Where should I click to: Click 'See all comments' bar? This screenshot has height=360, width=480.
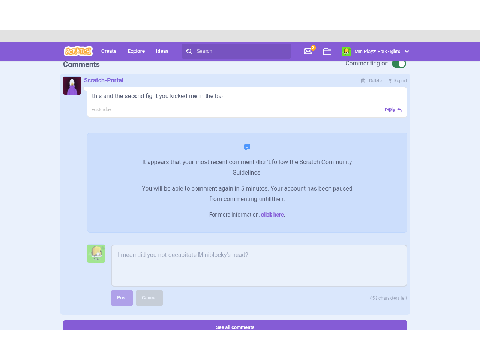tap(235, 325)
